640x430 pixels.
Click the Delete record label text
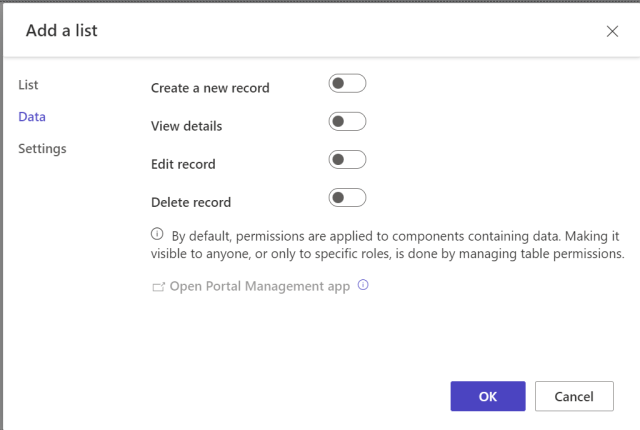(x=191, y=202)
